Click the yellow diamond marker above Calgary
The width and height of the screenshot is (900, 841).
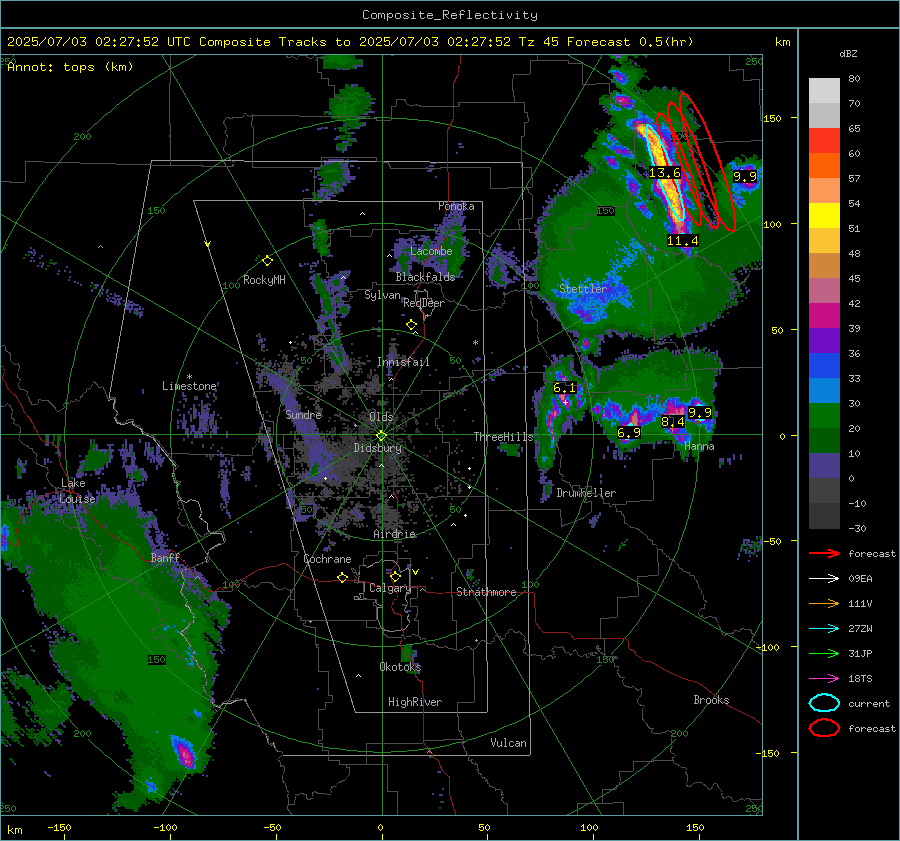click(395, 576)
